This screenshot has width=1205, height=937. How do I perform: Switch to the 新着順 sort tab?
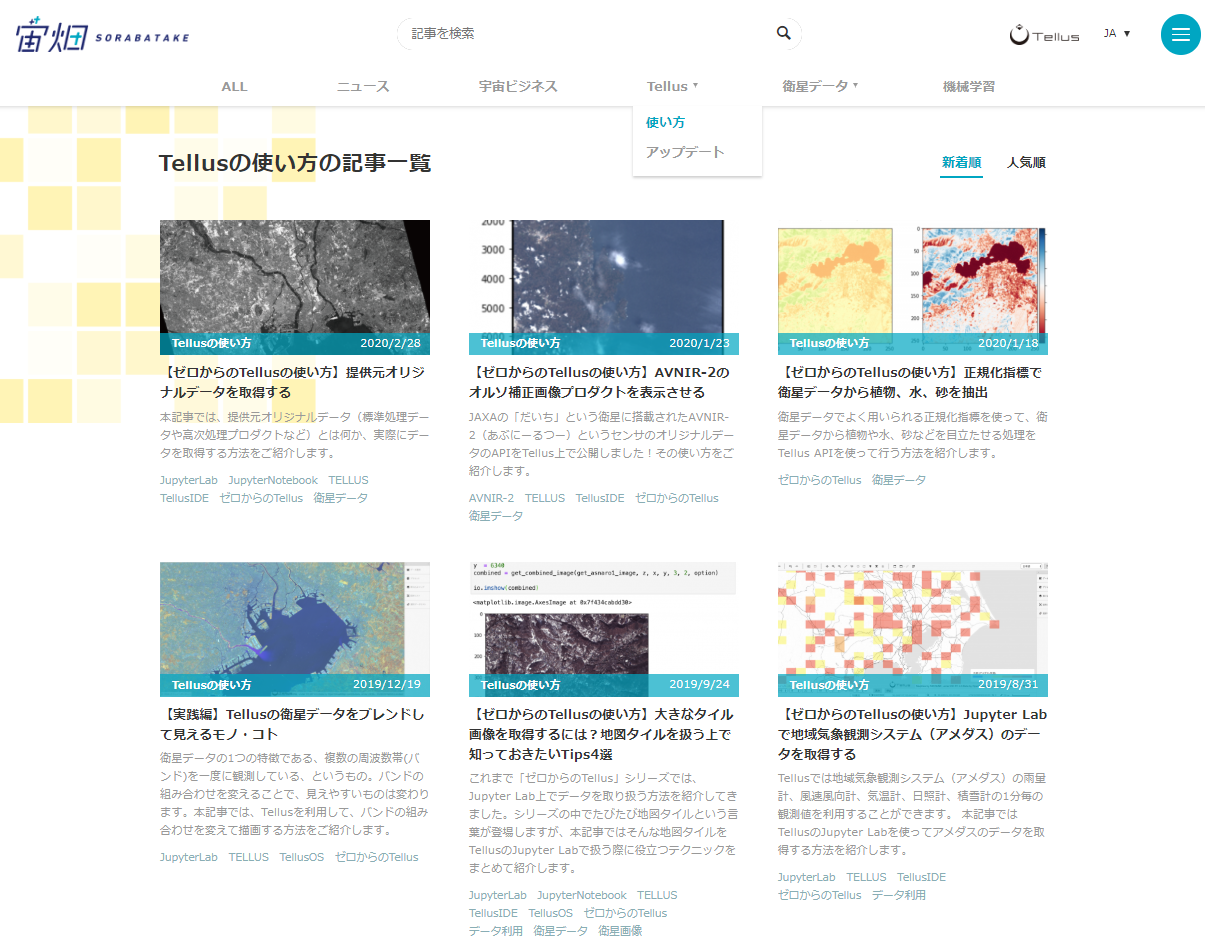click(x=961, y=162)
